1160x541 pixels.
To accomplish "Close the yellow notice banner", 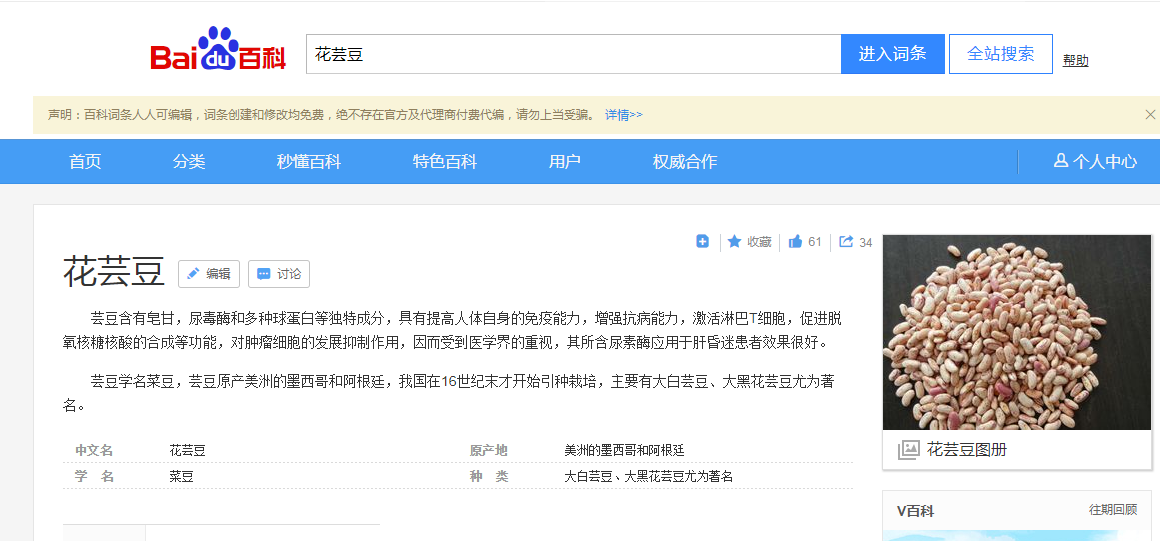I will (x=1150, y=115).
